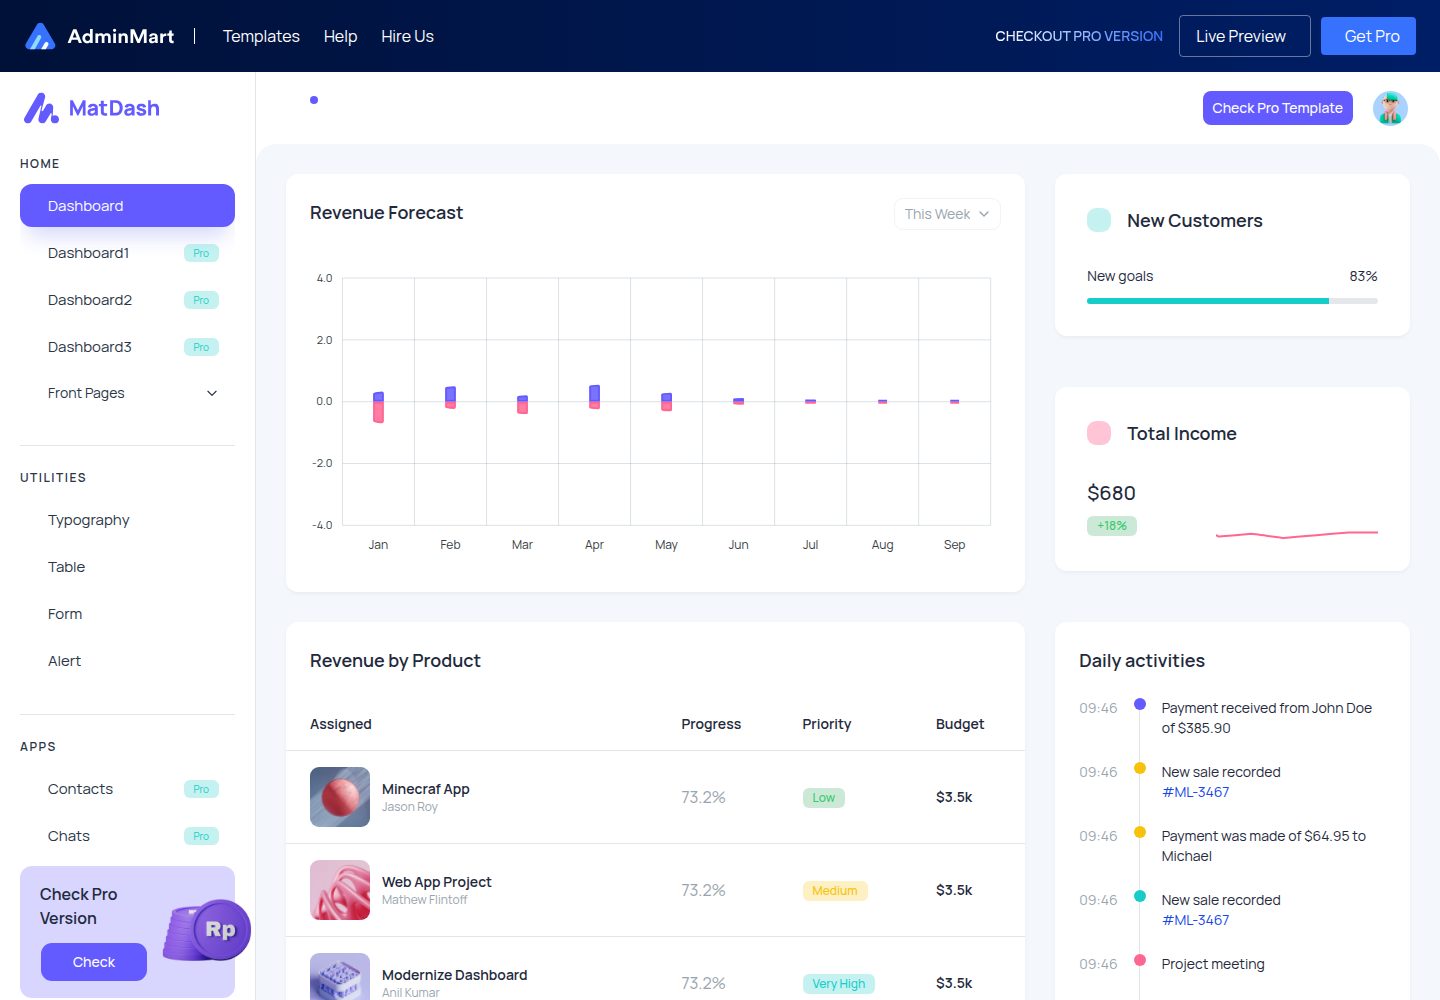This screenshot has width=1440, height=1000.
Task: Open the Alert page
Action: (x=127, y=661)
